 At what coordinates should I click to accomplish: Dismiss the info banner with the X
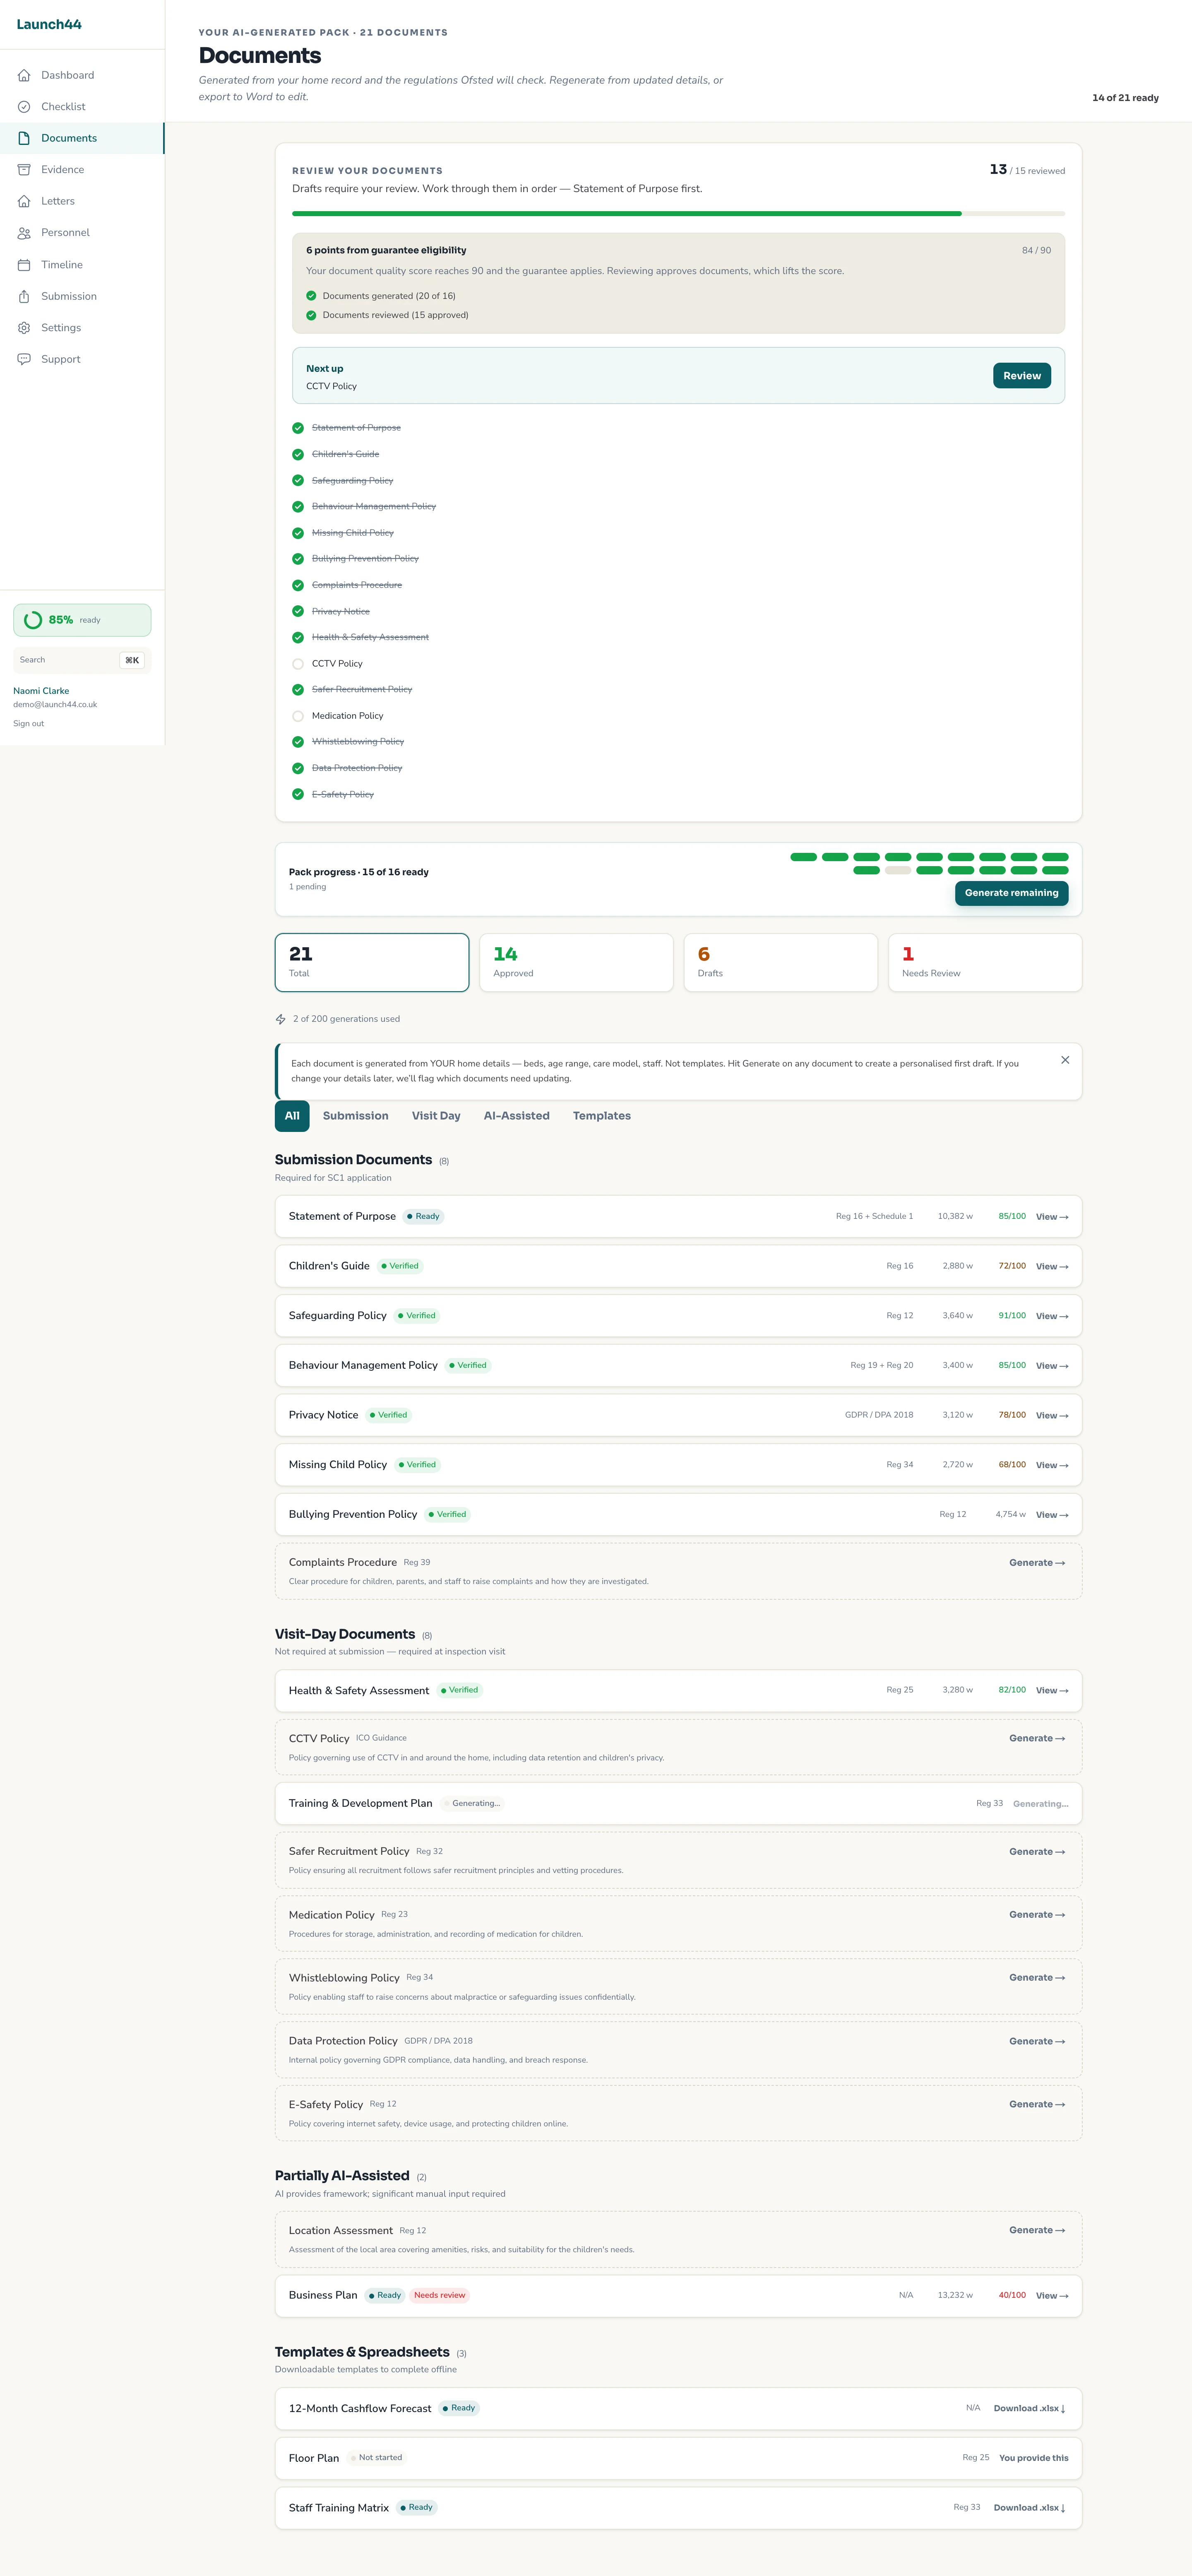pyautogui.click(x=1065, y=1060)
